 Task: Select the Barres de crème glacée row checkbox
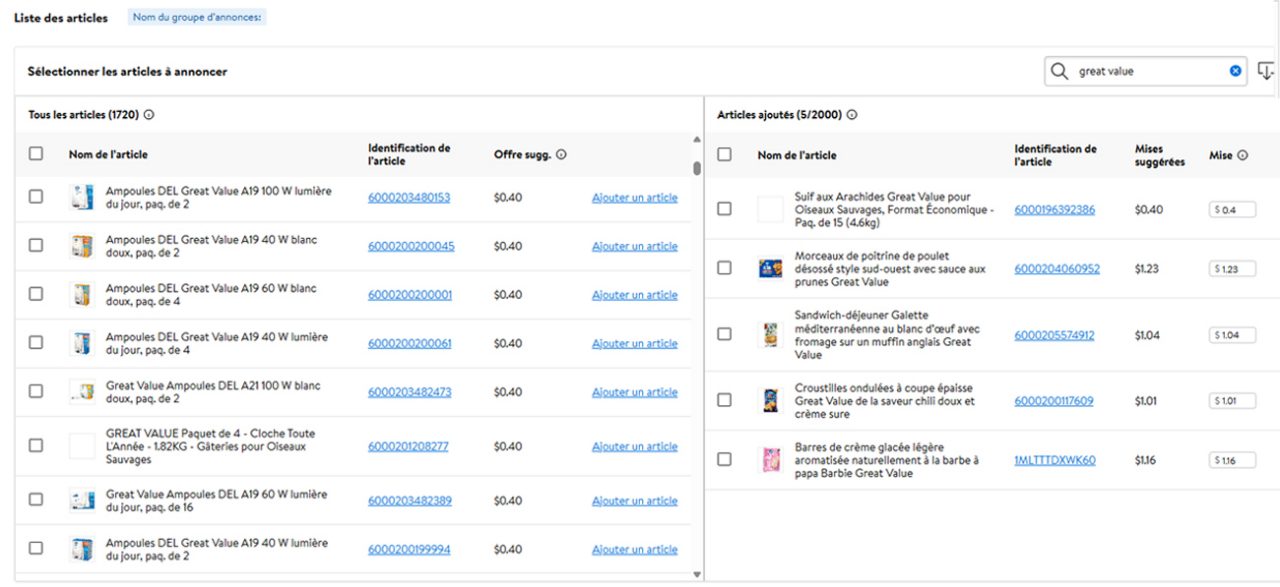[725, 460]
